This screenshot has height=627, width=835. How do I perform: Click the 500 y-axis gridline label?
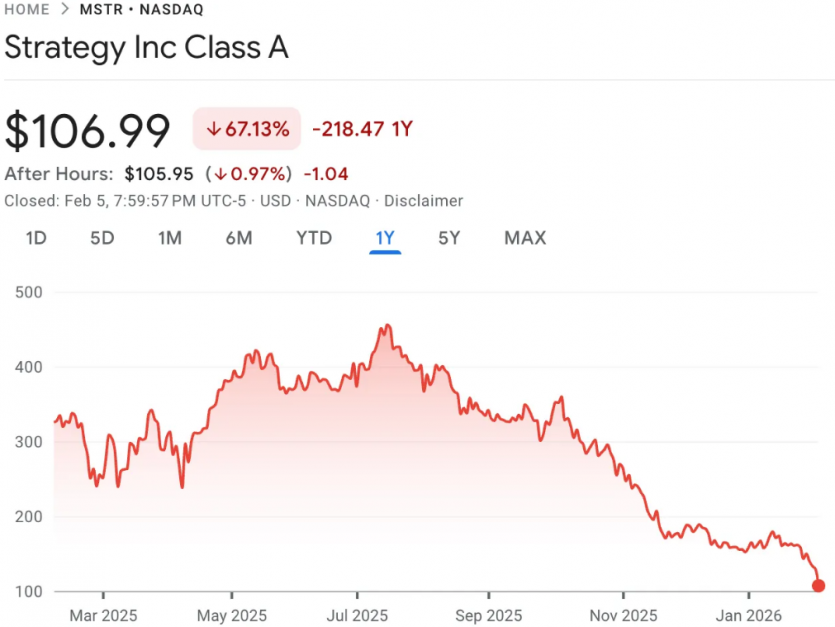[27, 292]
